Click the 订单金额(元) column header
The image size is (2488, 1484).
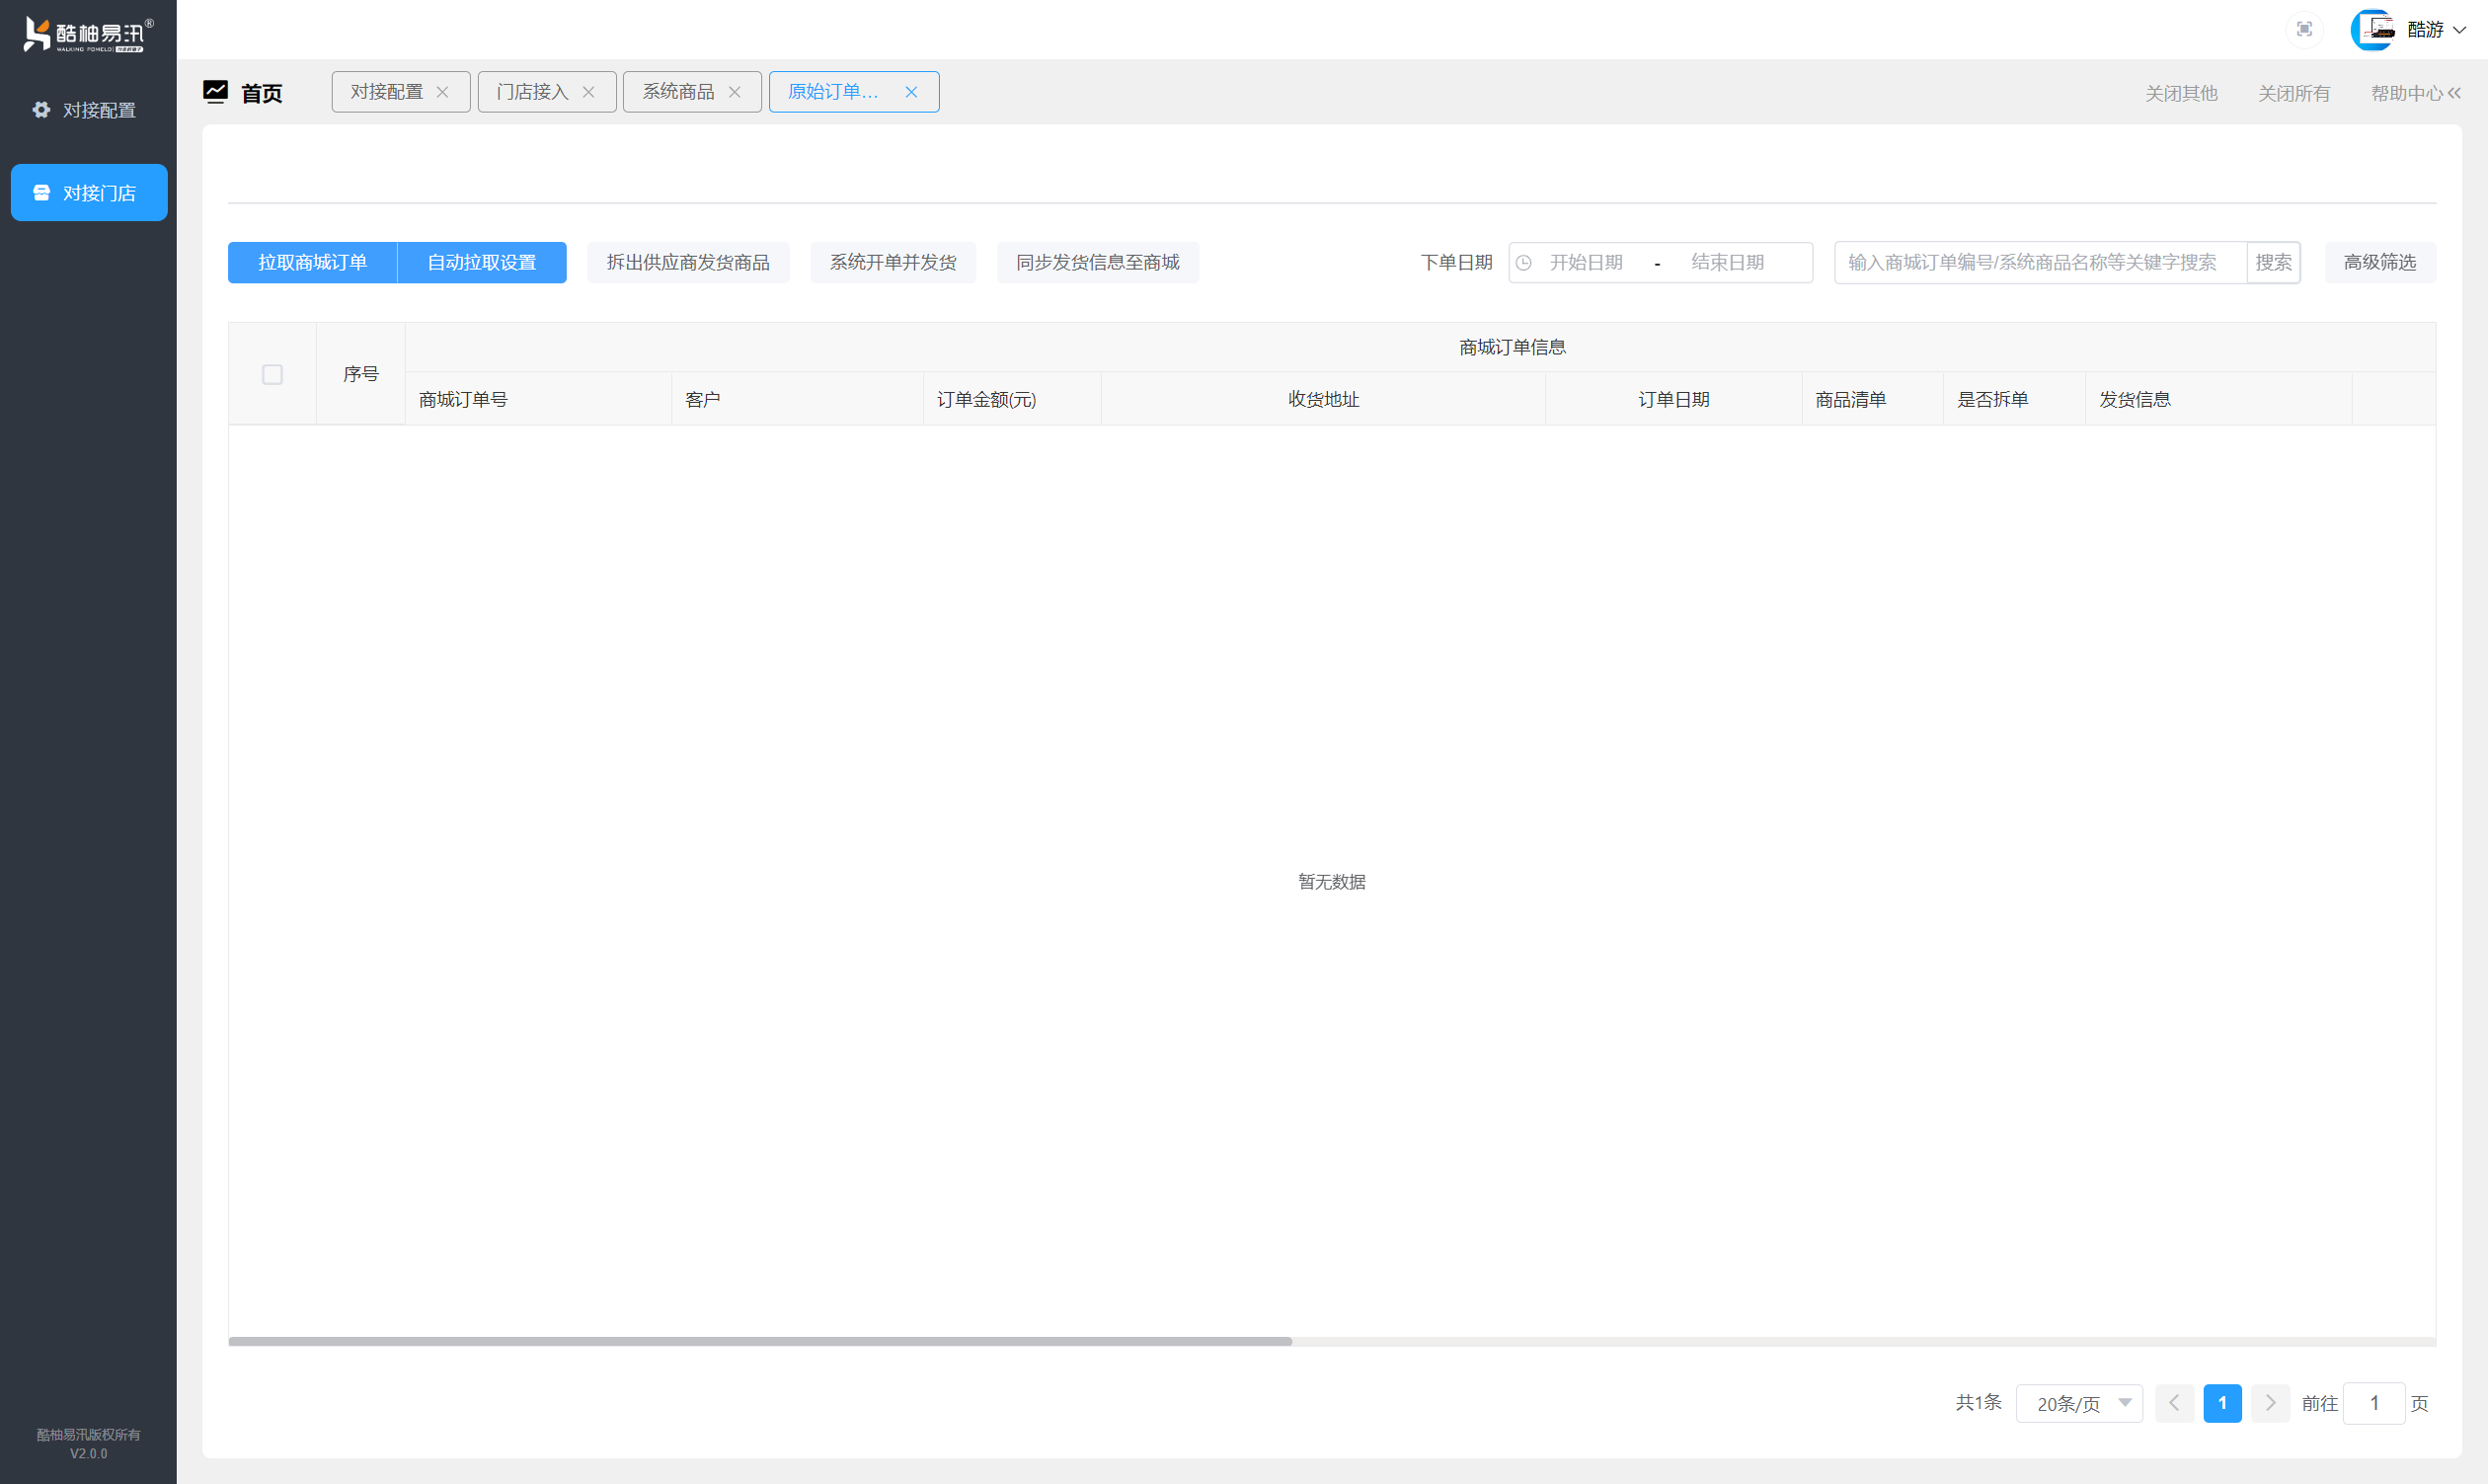[1012, 399]
